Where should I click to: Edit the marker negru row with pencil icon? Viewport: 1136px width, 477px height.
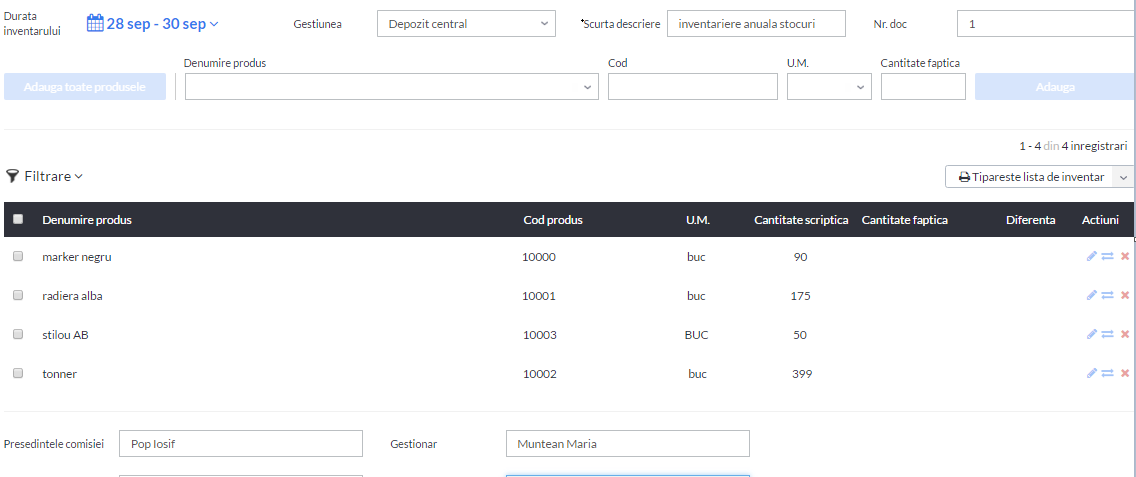coord(1092,256)
